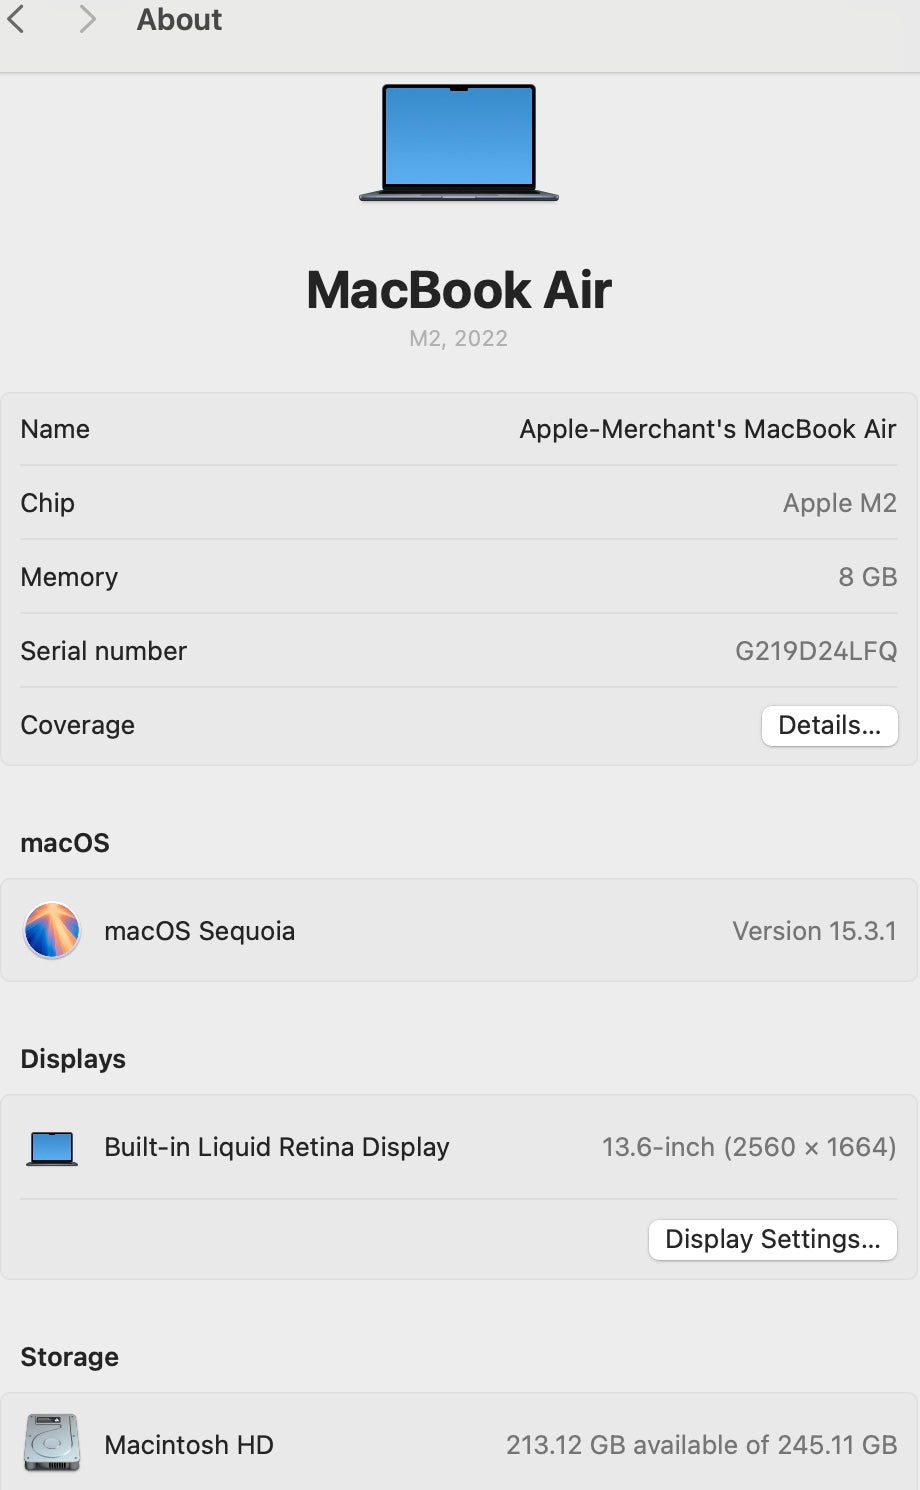Click the Built-in display laptop icon

point(52,1148)
